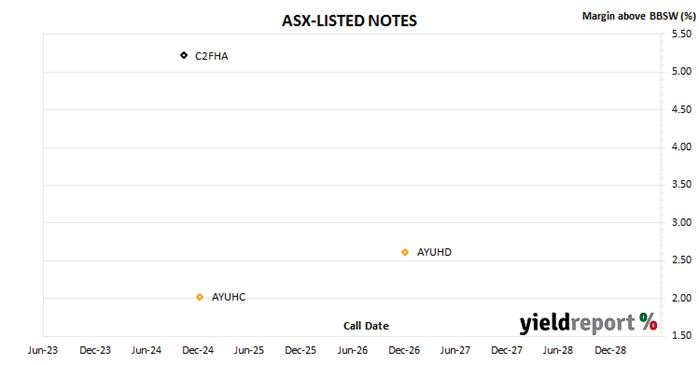Select the Dec-26 x-axis label
The image size is (699, 365).
pyautogui.click(x=404, y=350)
